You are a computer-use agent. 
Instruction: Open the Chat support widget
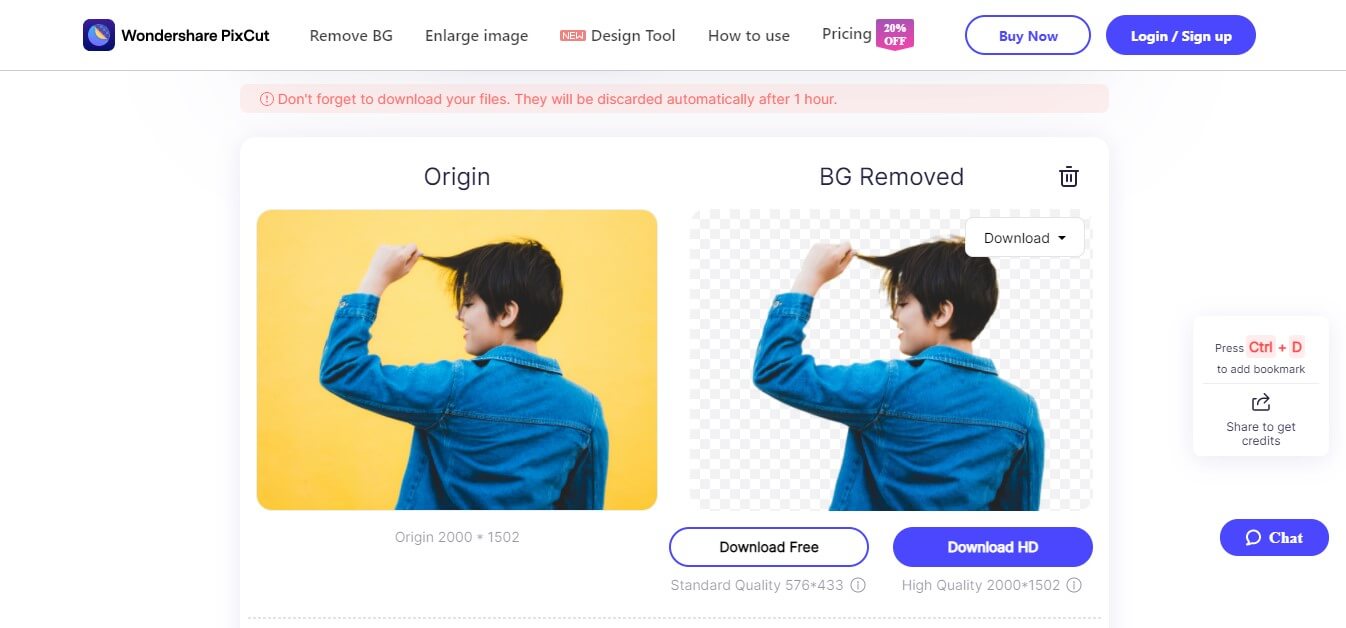pyautogui.click(x=1274, y=538)
